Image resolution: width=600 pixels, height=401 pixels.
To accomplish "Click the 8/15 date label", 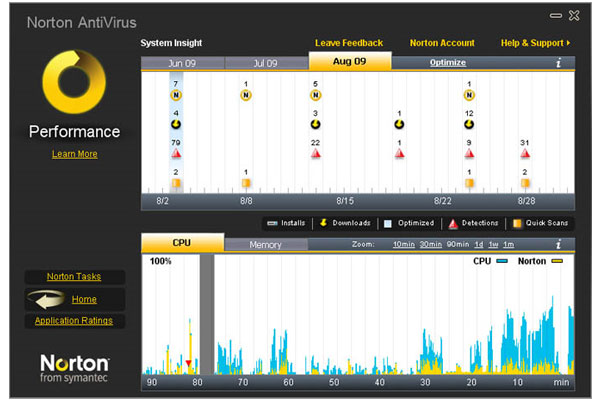I will click(345, 201).
